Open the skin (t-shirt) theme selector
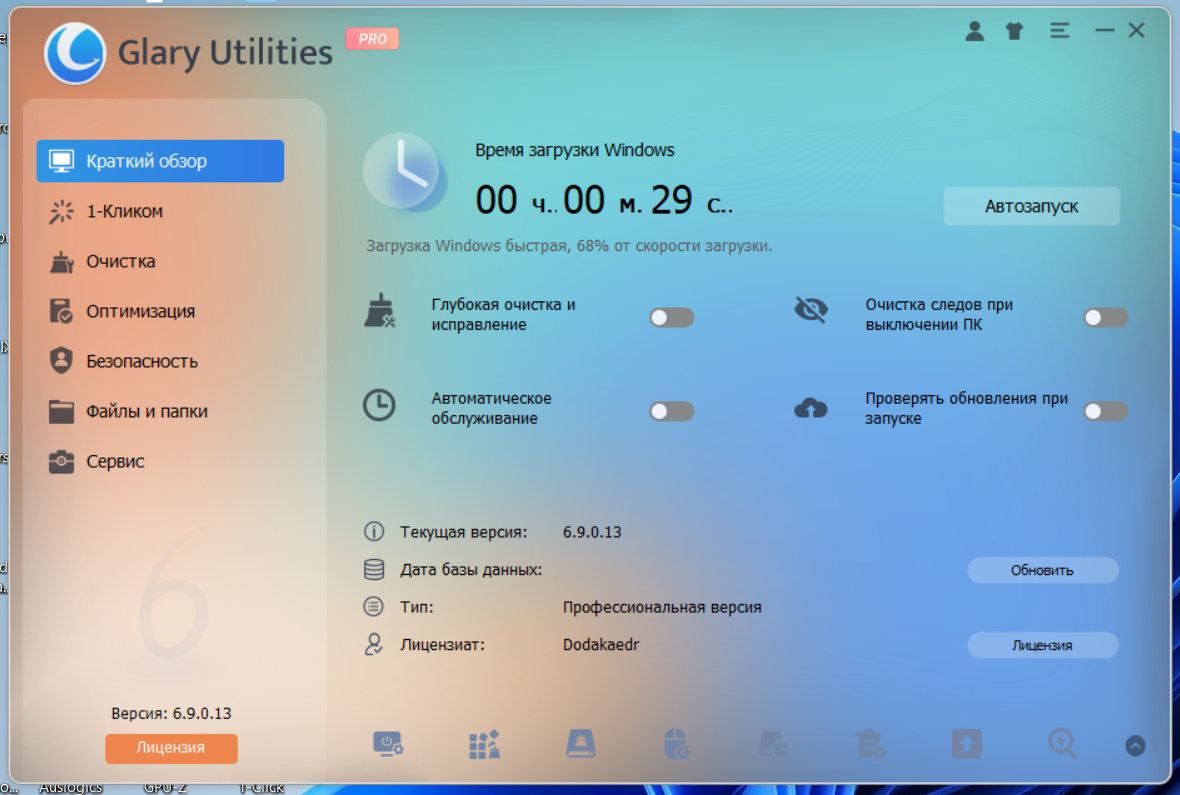The width and height of the screenshot is (1180, 795). coord(1014,31)
